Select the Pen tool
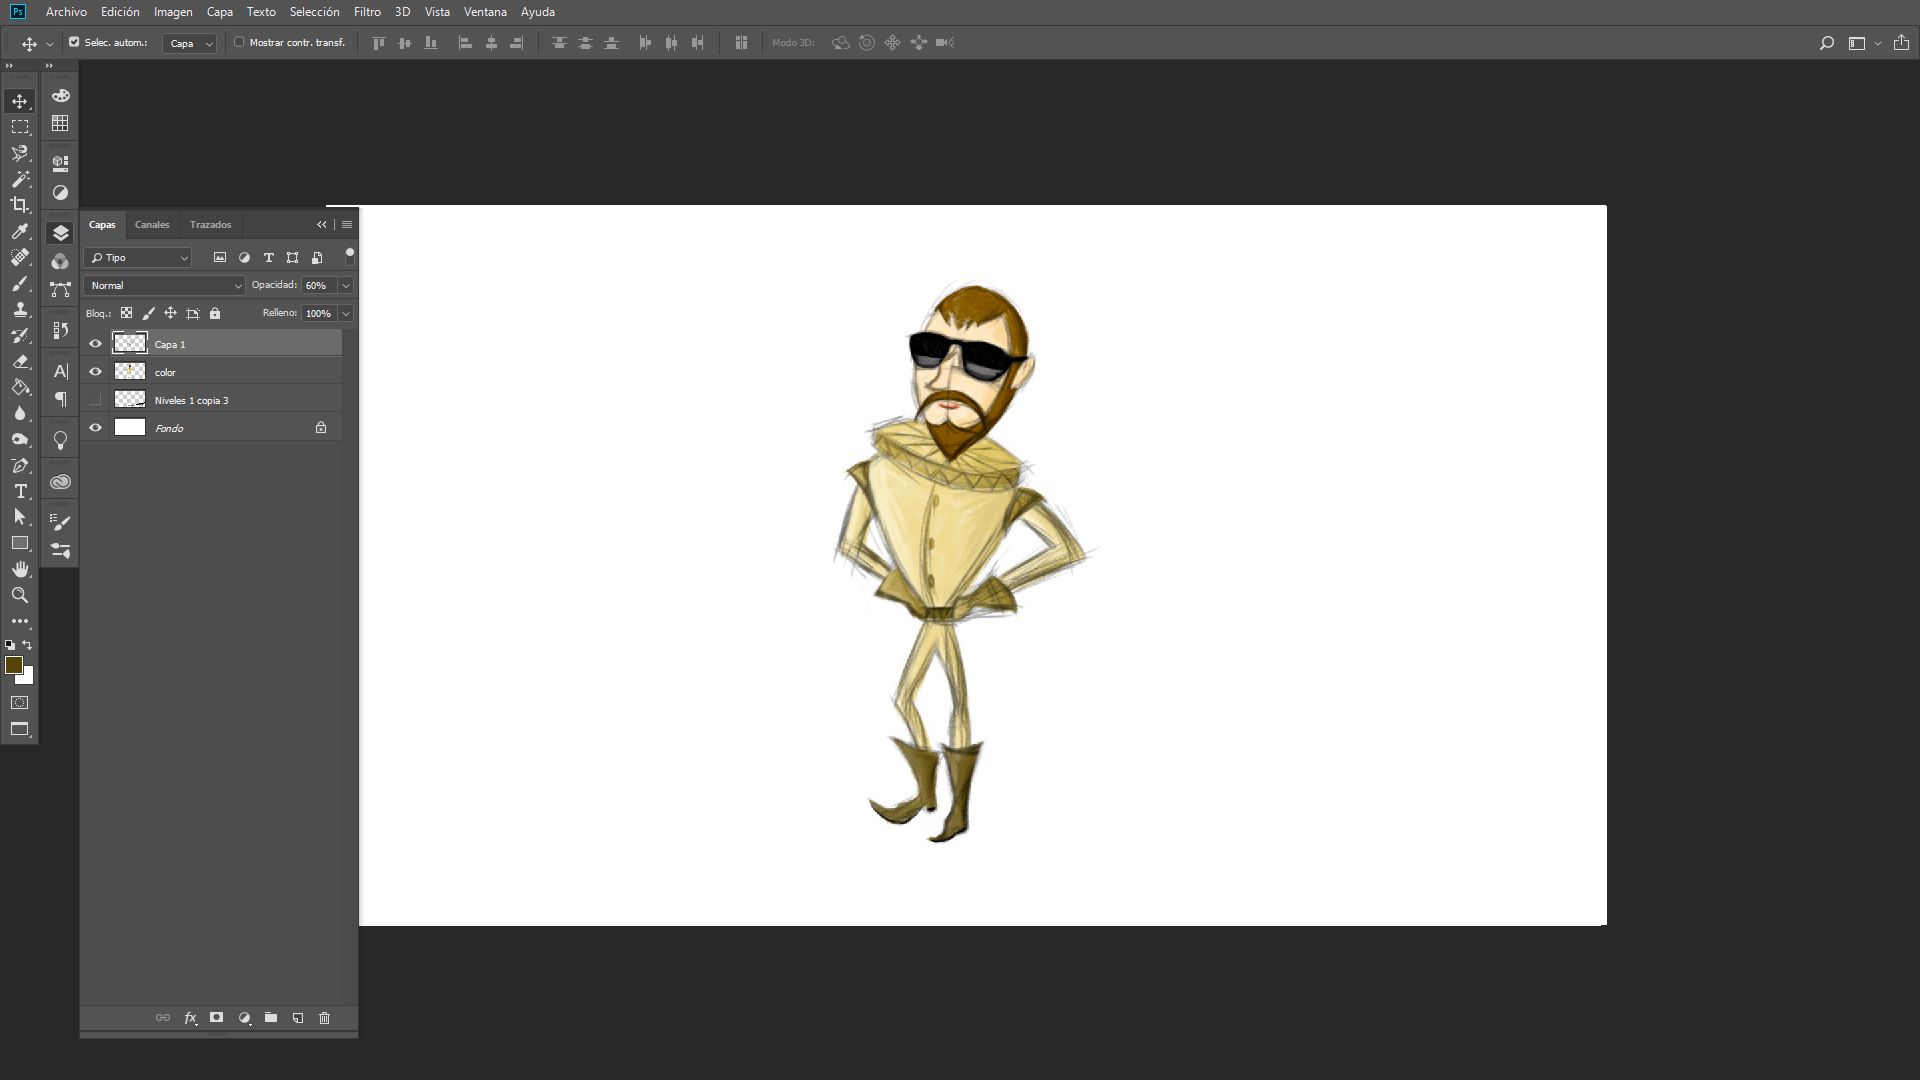Viewport: 1920px width, 1080px height. tap(20, 465)
